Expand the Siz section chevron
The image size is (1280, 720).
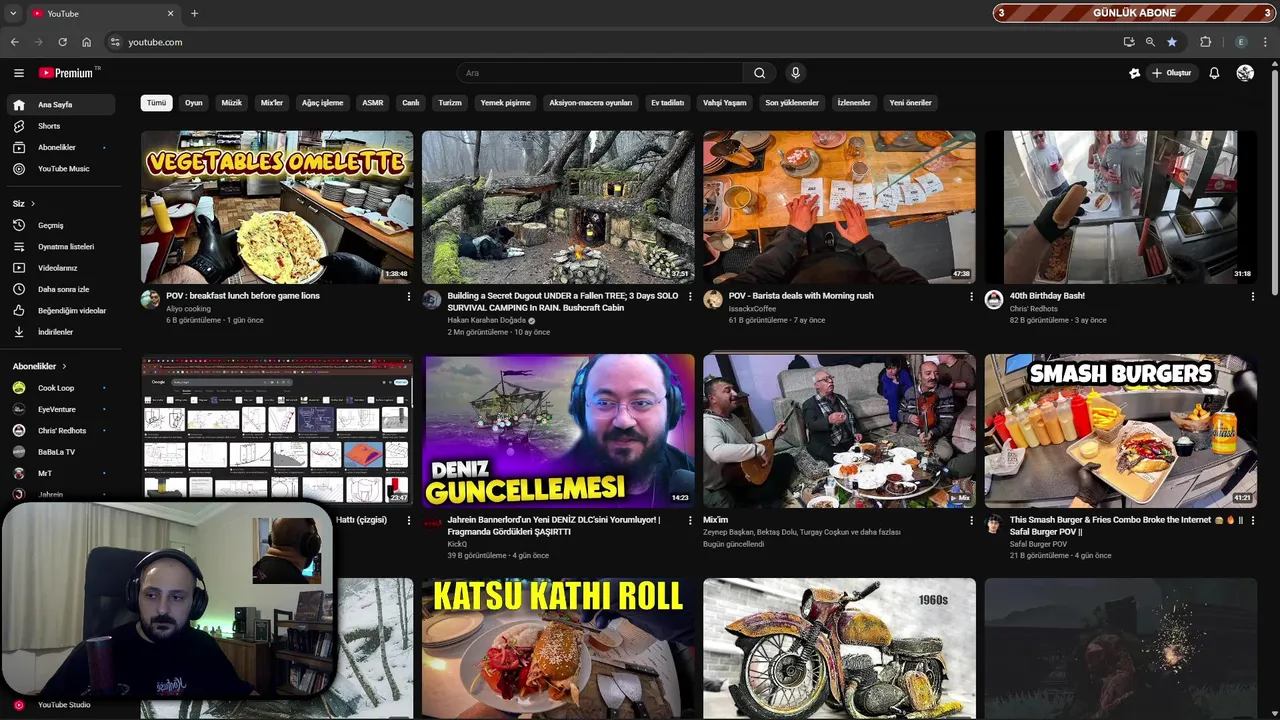(32, 204)
